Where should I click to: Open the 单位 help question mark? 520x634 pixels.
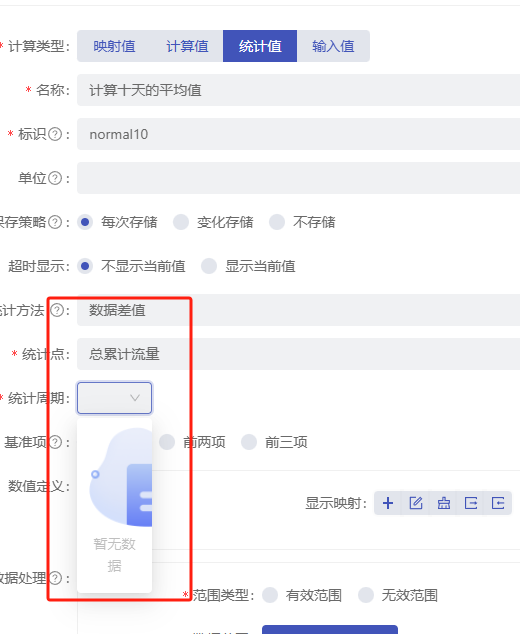click(55, 178)
